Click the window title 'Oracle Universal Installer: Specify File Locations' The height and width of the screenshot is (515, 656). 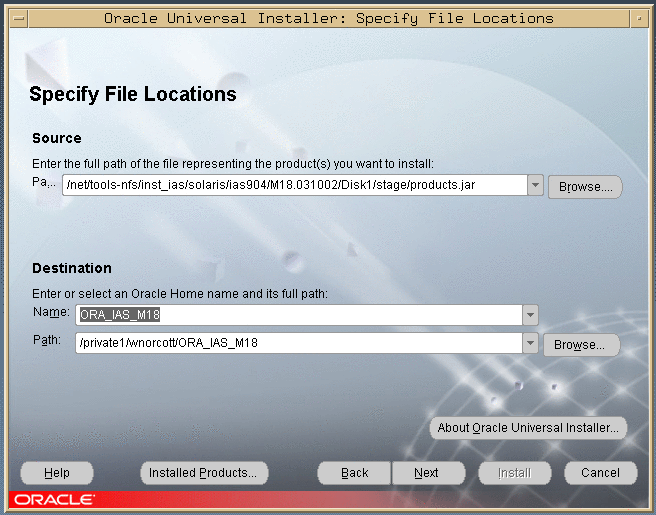(329, 19)
